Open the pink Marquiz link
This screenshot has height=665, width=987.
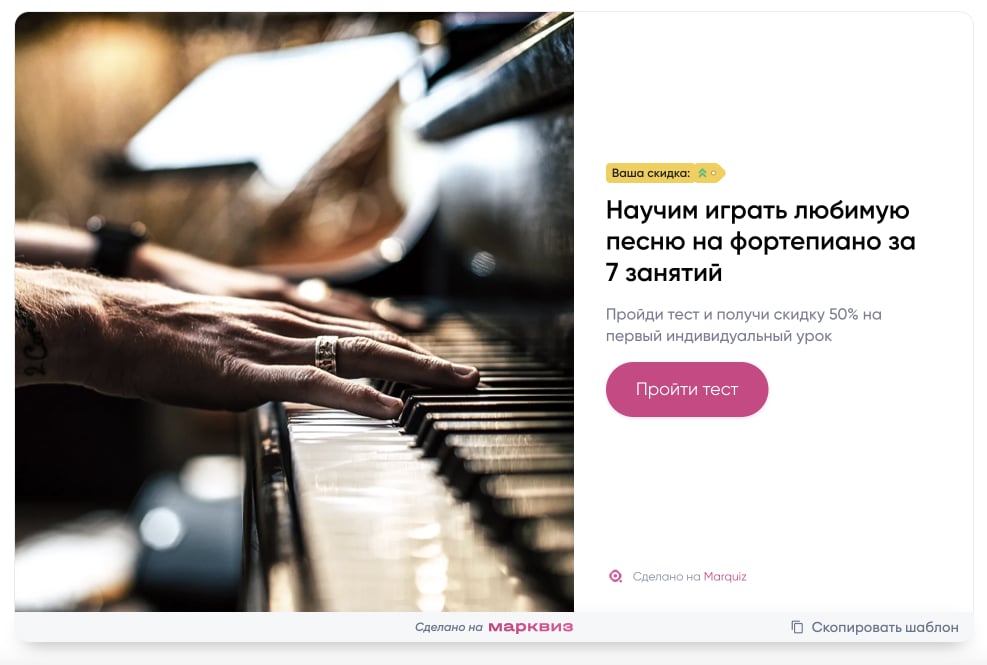coord(725,576)
